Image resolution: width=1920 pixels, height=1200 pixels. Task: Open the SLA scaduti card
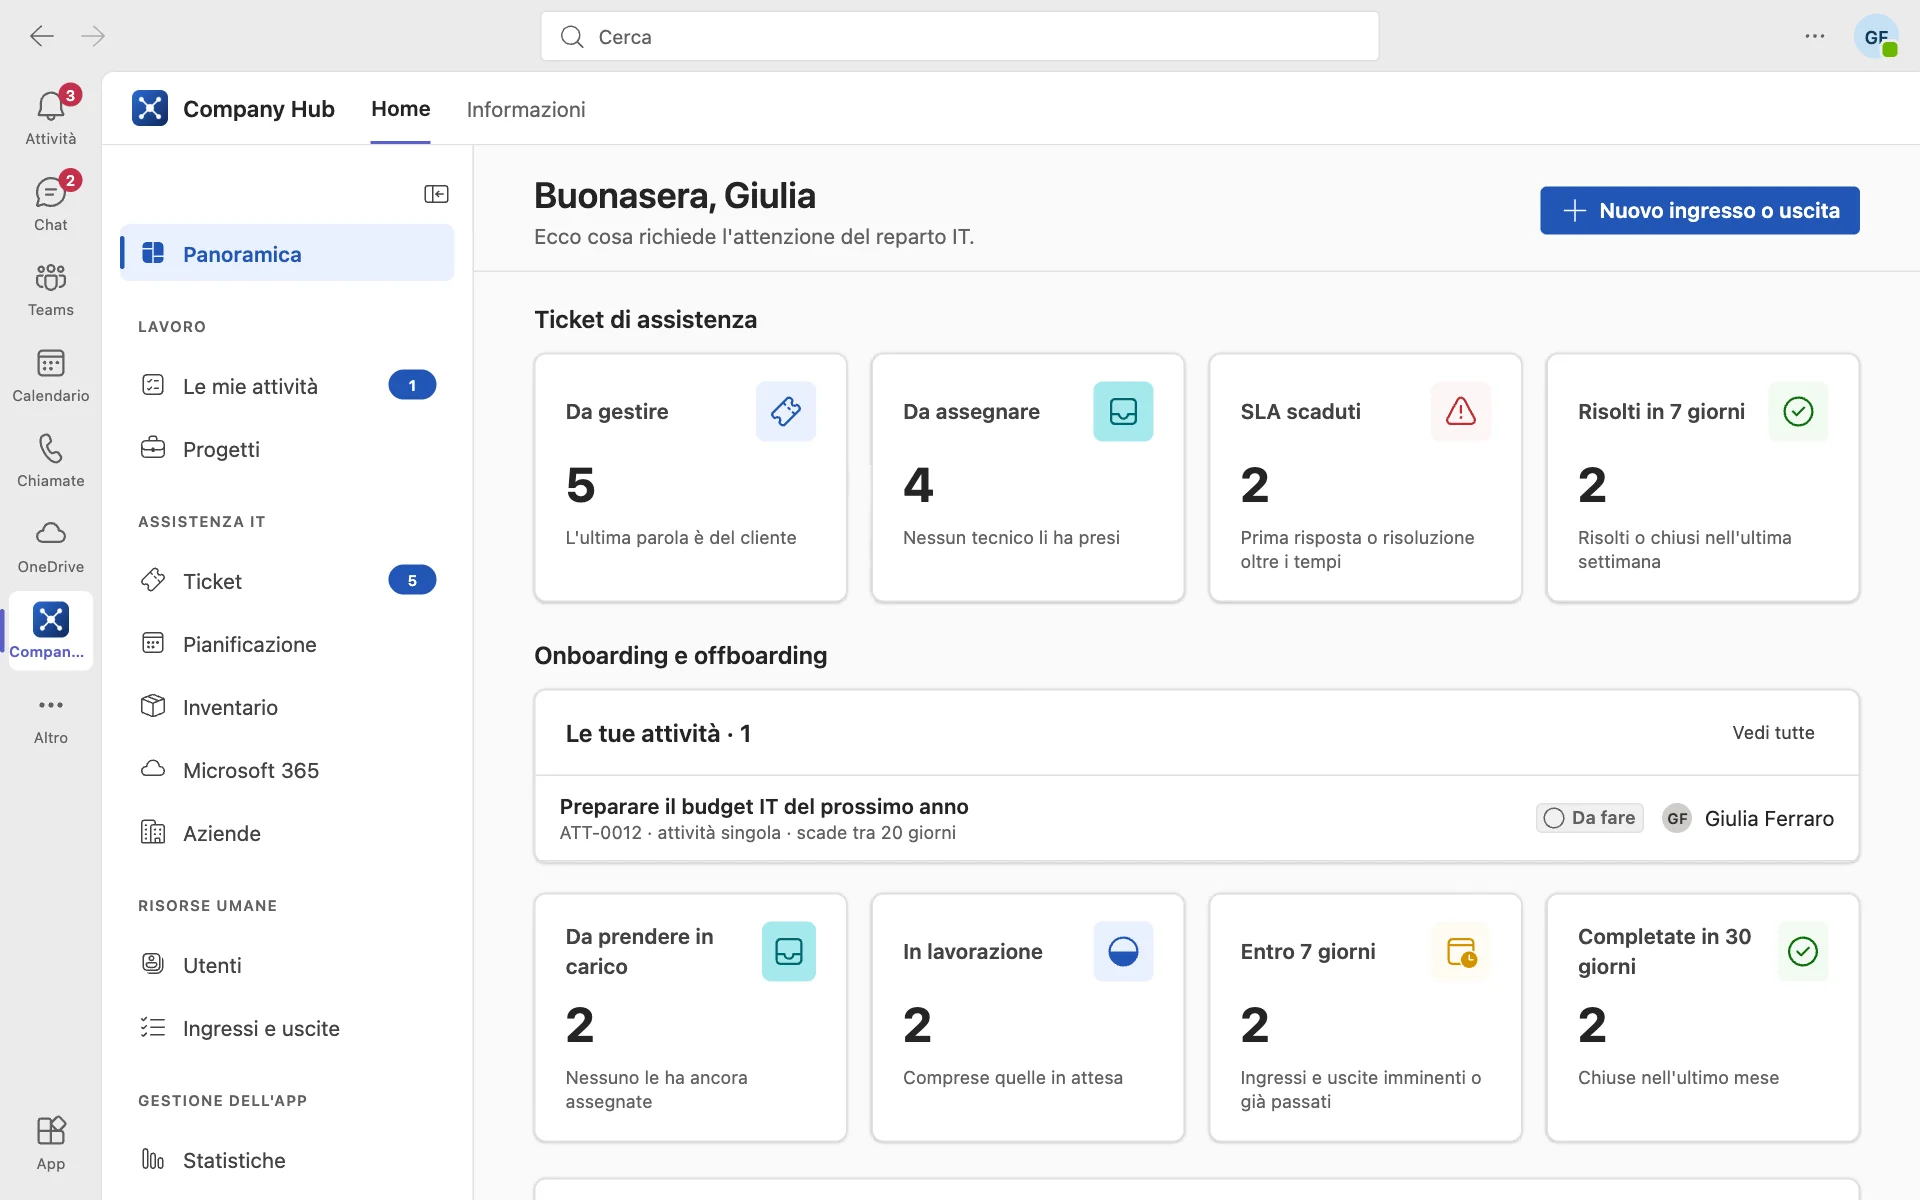(x=1365, y=478)
